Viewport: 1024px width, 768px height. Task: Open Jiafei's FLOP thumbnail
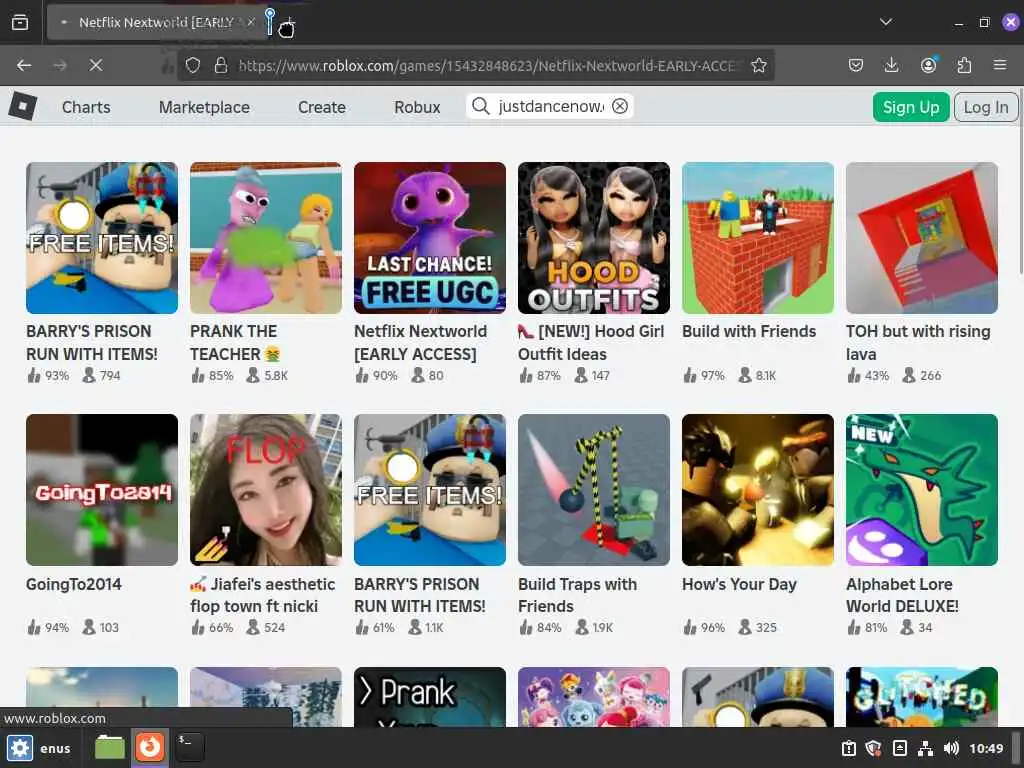click(x=266, y=490)
